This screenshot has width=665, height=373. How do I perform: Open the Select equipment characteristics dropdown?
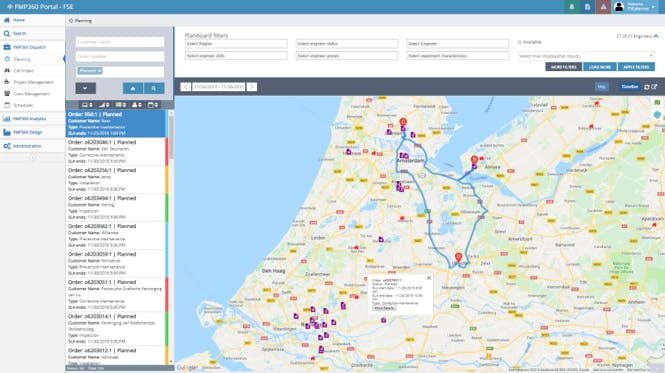click(458, 56)
